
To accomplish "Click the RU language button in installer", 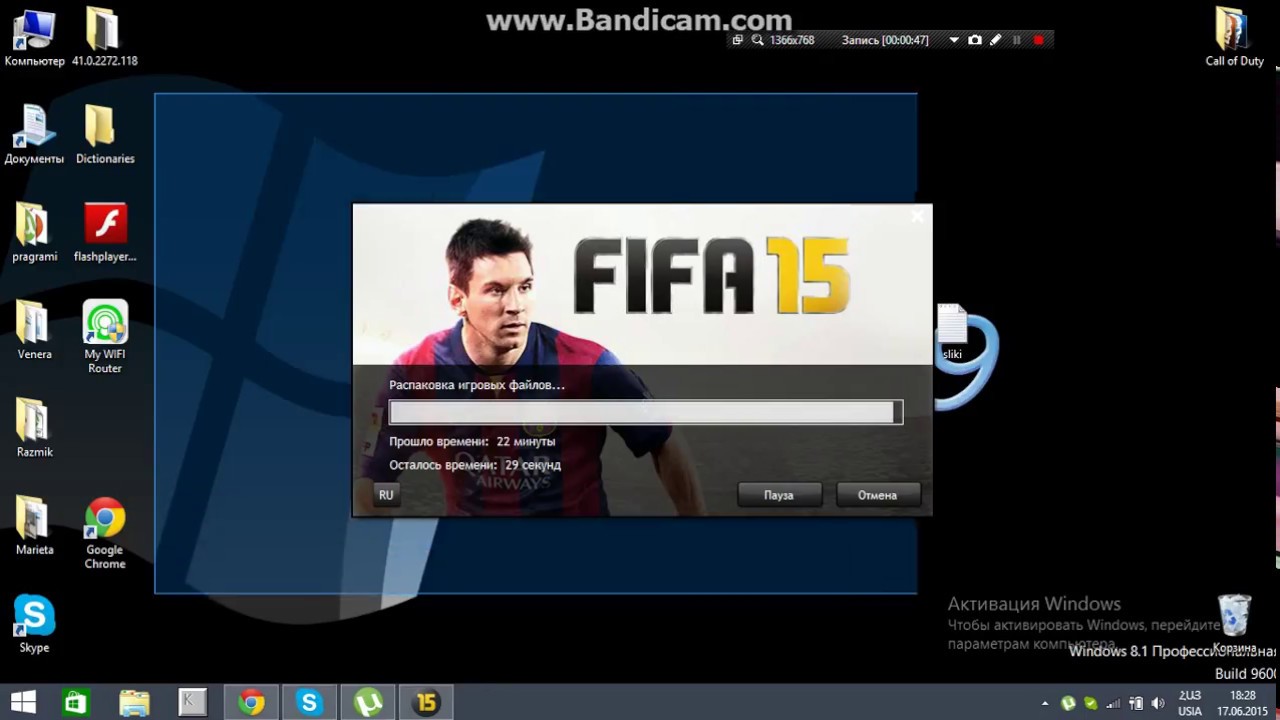I will pyautogui.click(x=386, y=495).
